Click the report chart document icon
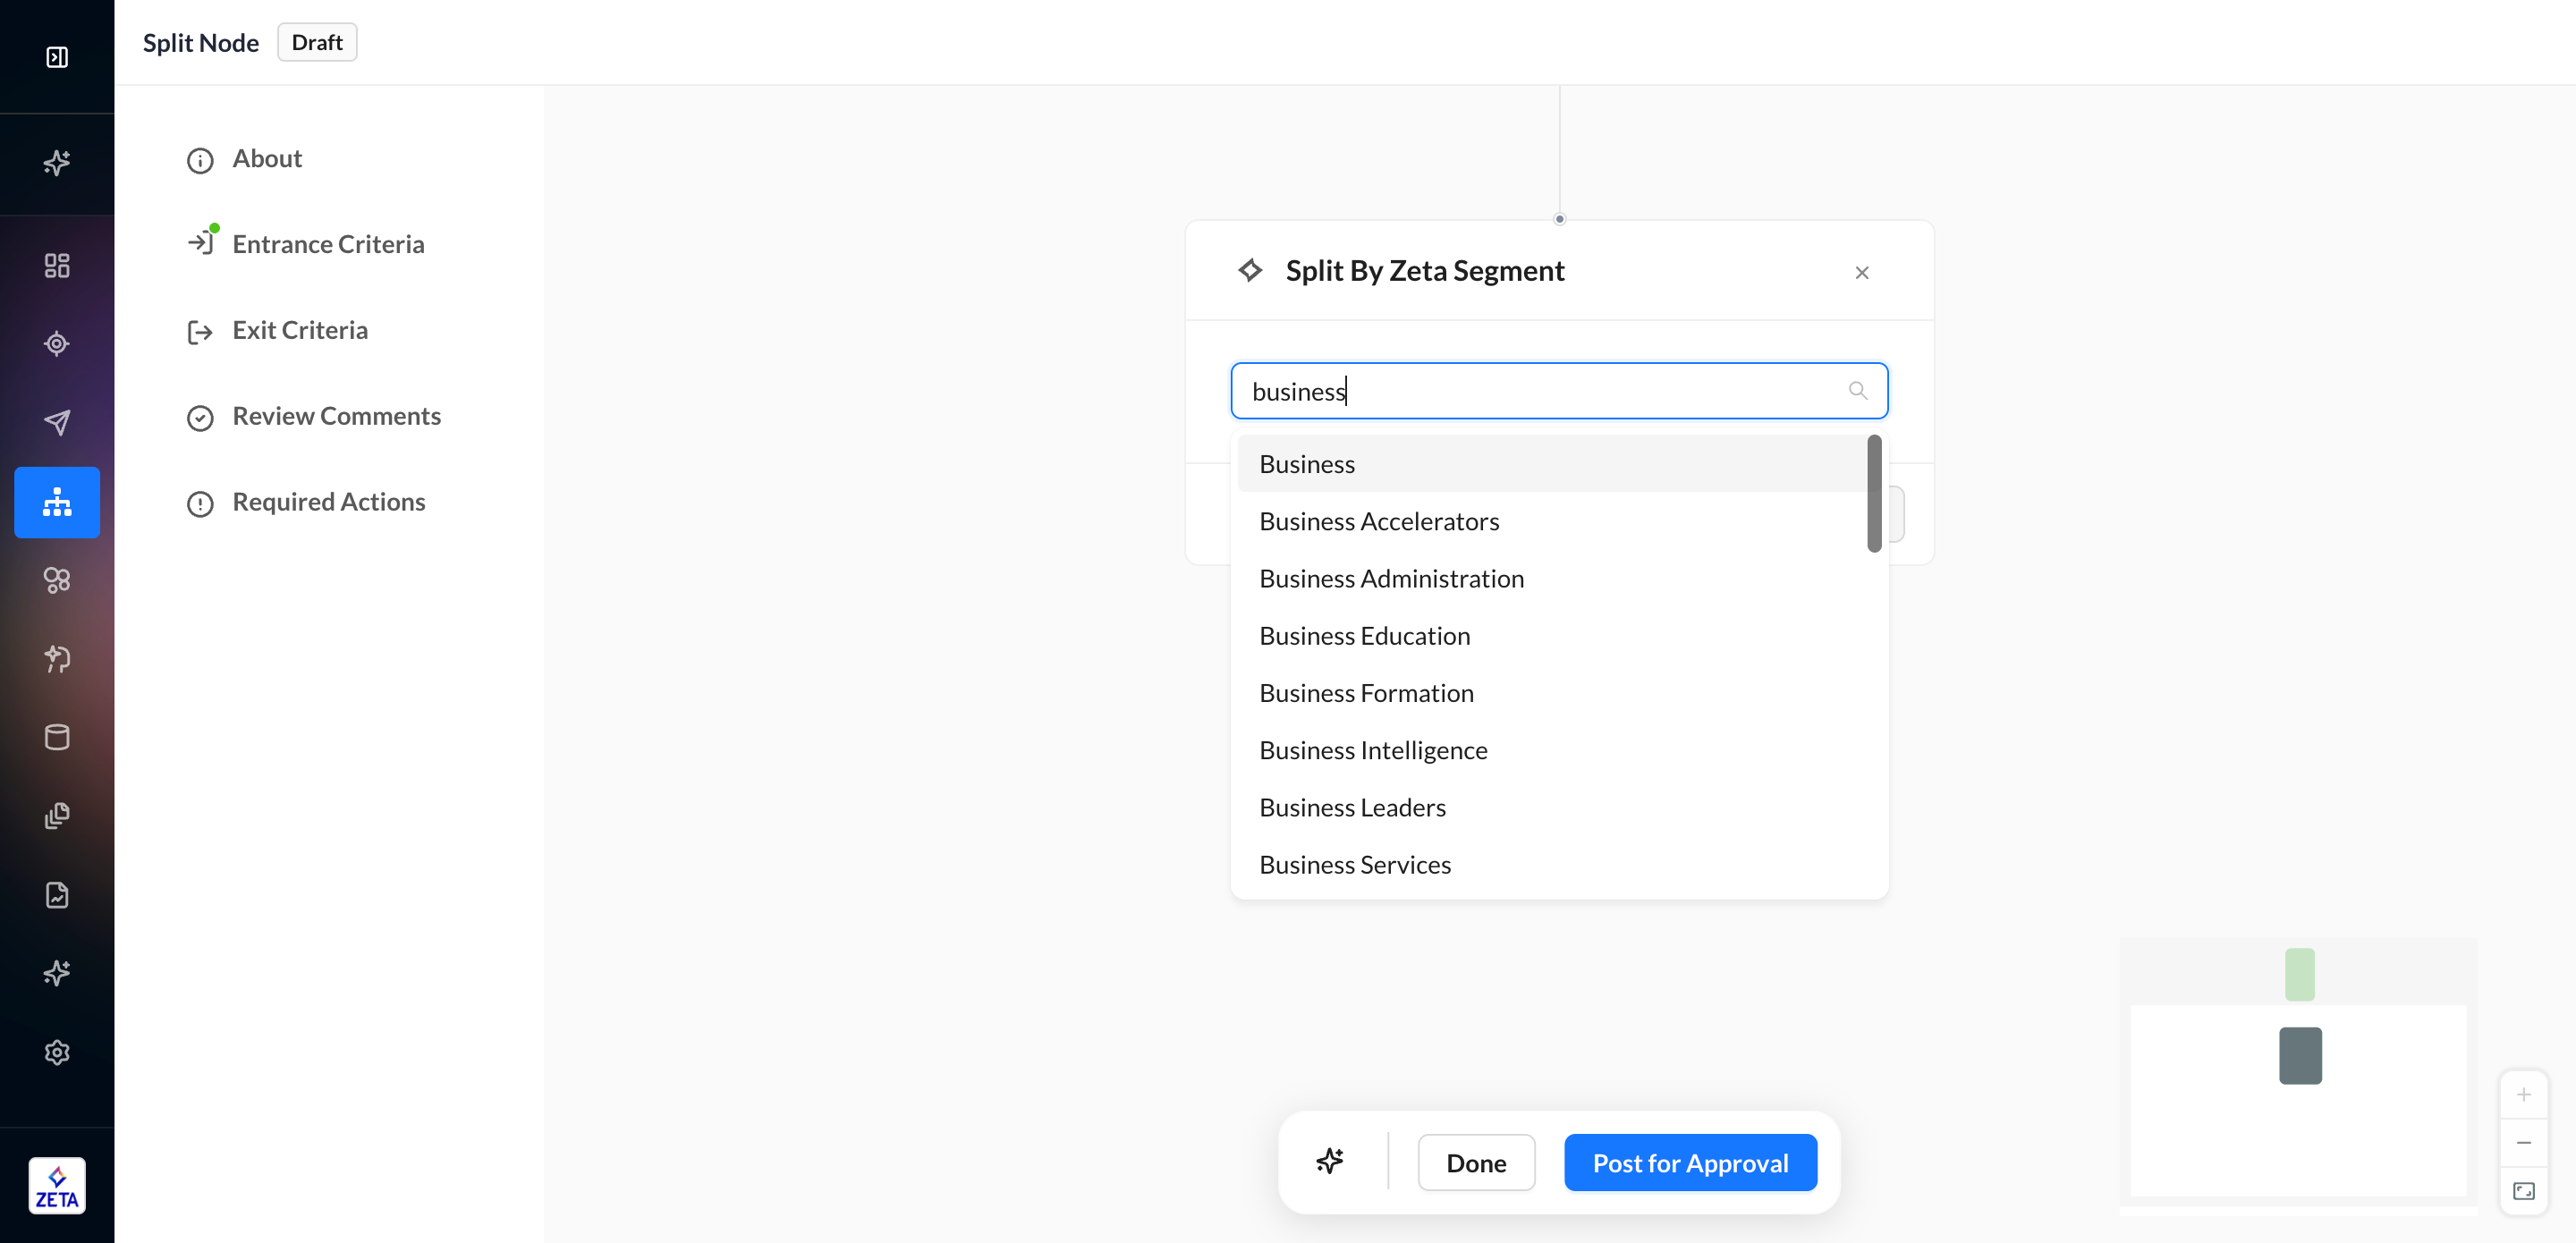Screen dimensions: 2576x1243 tap(57, 894)
